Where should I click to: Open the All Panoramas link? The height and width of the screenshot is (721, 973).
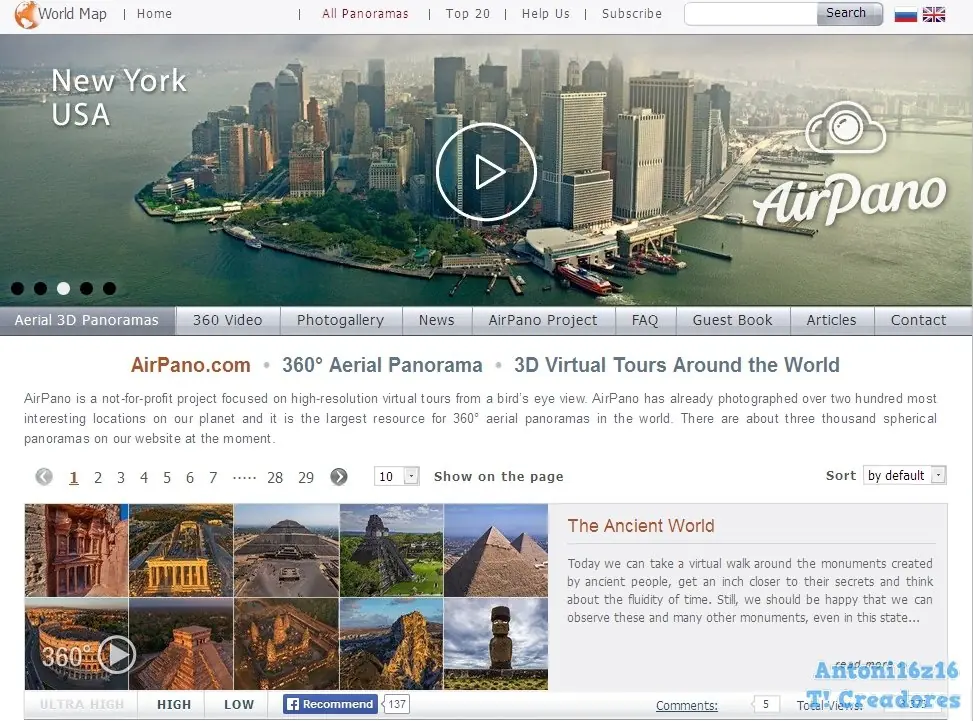365,14
